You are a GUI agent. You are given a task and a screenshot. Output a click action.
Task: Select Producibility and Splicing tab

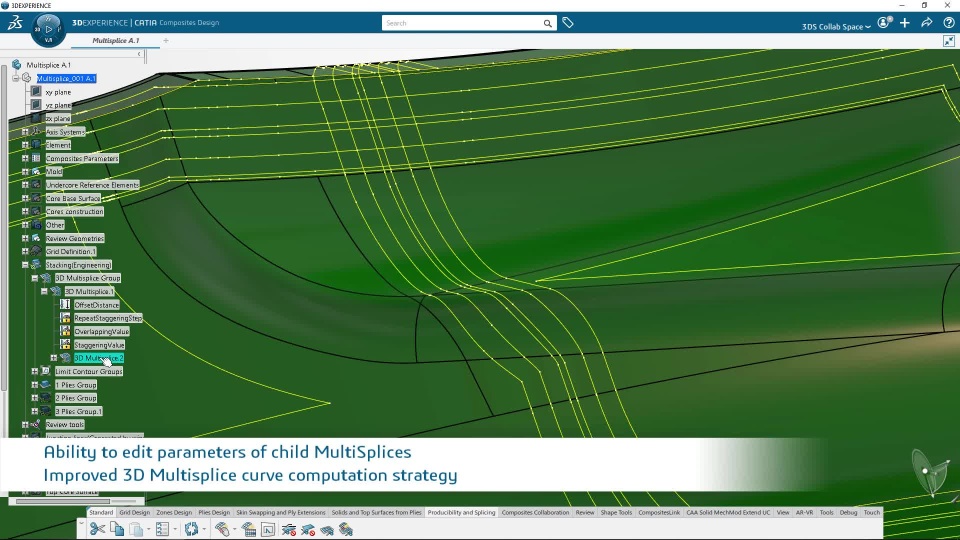pos(462,512)
